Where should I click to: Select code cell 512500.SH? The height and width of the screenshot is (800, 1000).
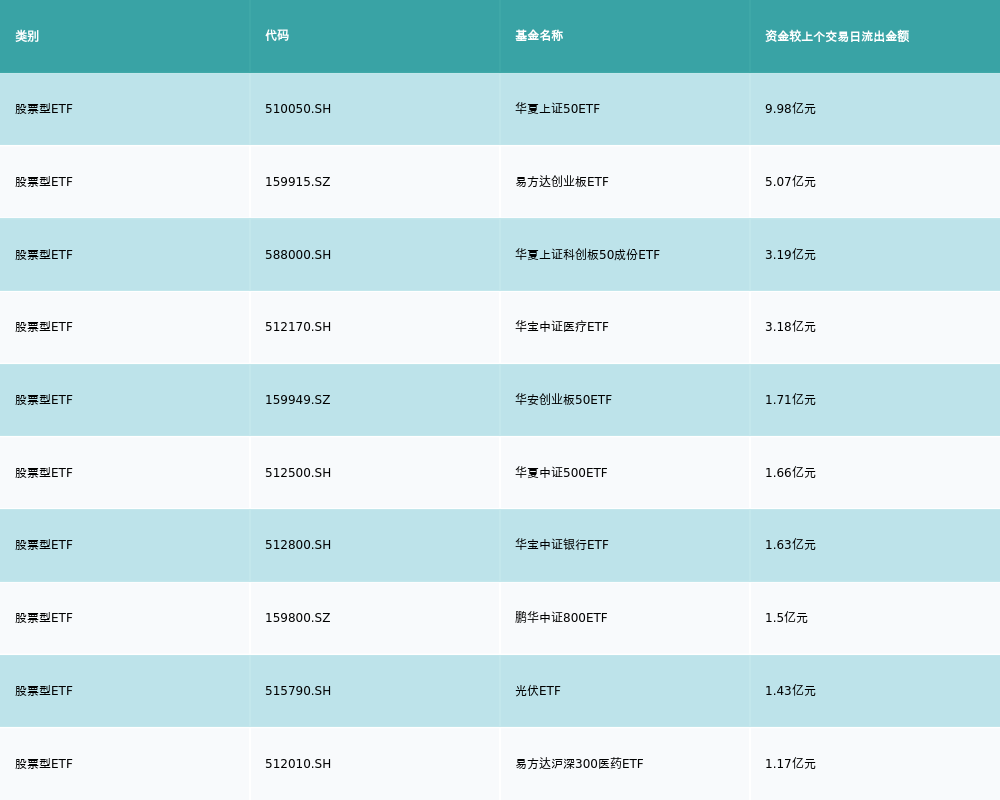tap(298, 473)
